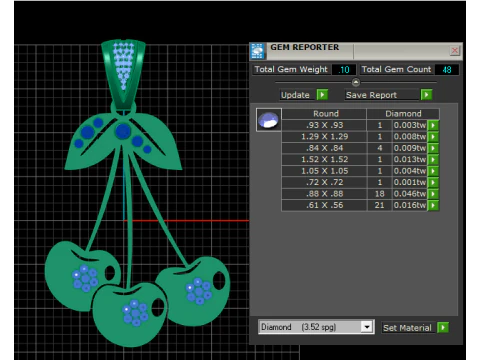480x360 pixels.
Task: Click the 0.003tw weight cell
Action: point(410,125)
